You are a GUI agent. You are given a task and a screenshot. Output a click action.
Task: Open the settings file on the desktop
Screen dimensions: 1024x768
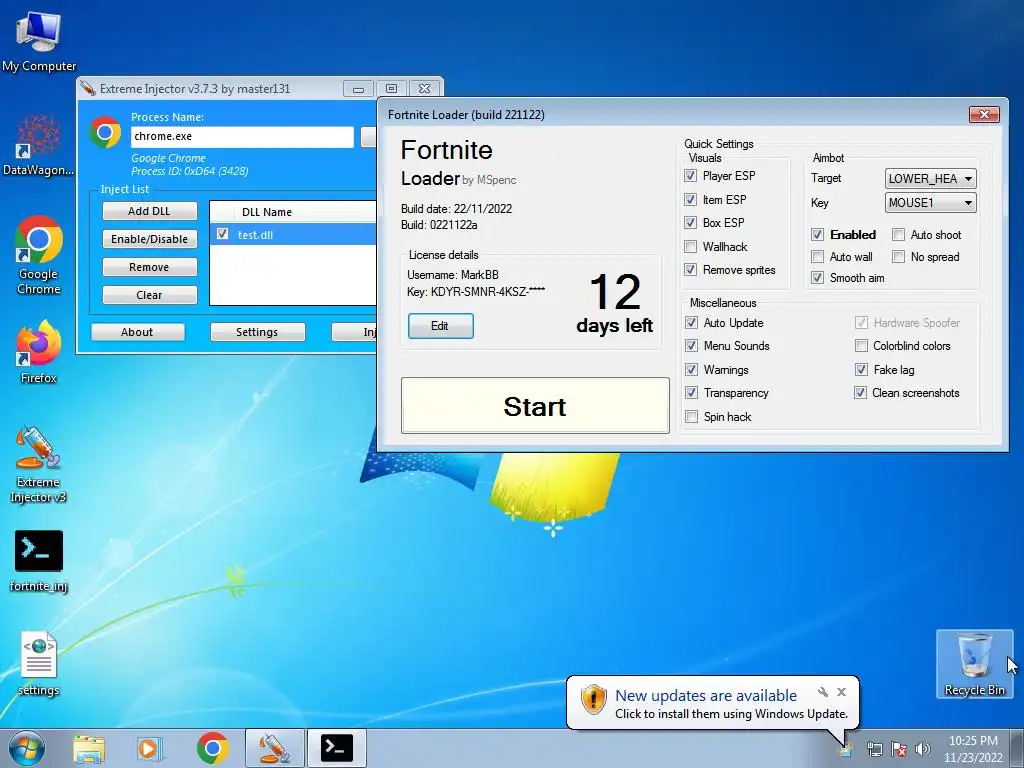pyautogui.click(x=39, y=664)
